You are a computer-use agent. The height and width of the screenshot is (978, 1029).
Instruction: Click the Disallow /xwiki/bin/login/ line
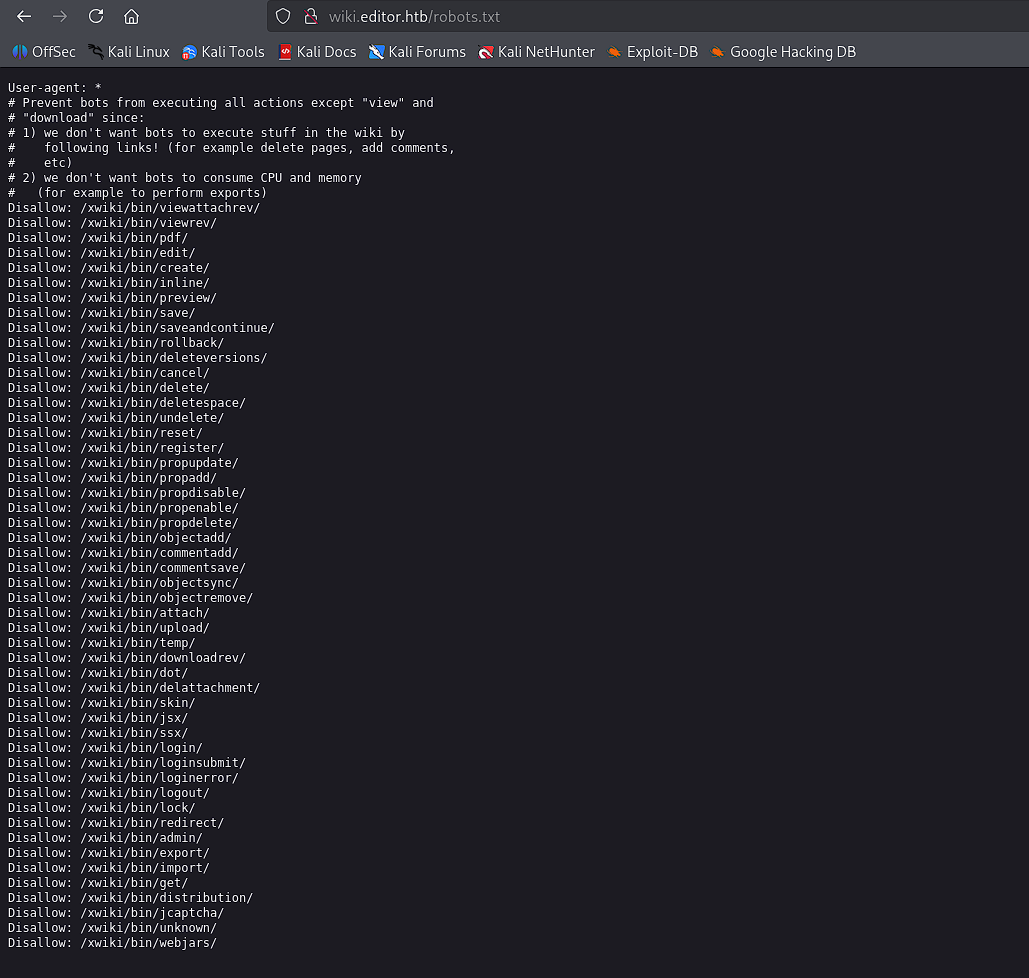(x=105, y=748)
